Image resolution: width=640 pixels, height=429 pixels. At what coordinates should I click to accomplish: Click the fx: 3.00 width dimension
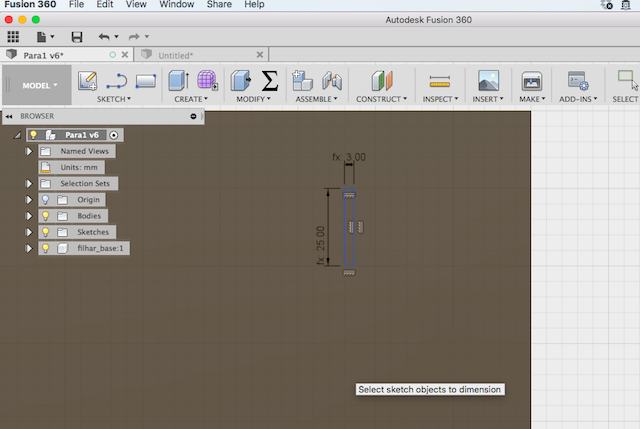point(349,157)
